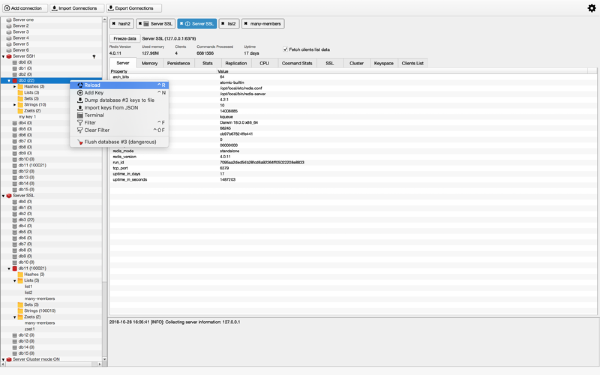Screen dimensions: 600x375
Task: Click the Add connection button
Action: pyautogui.click(x=25, y=8)
